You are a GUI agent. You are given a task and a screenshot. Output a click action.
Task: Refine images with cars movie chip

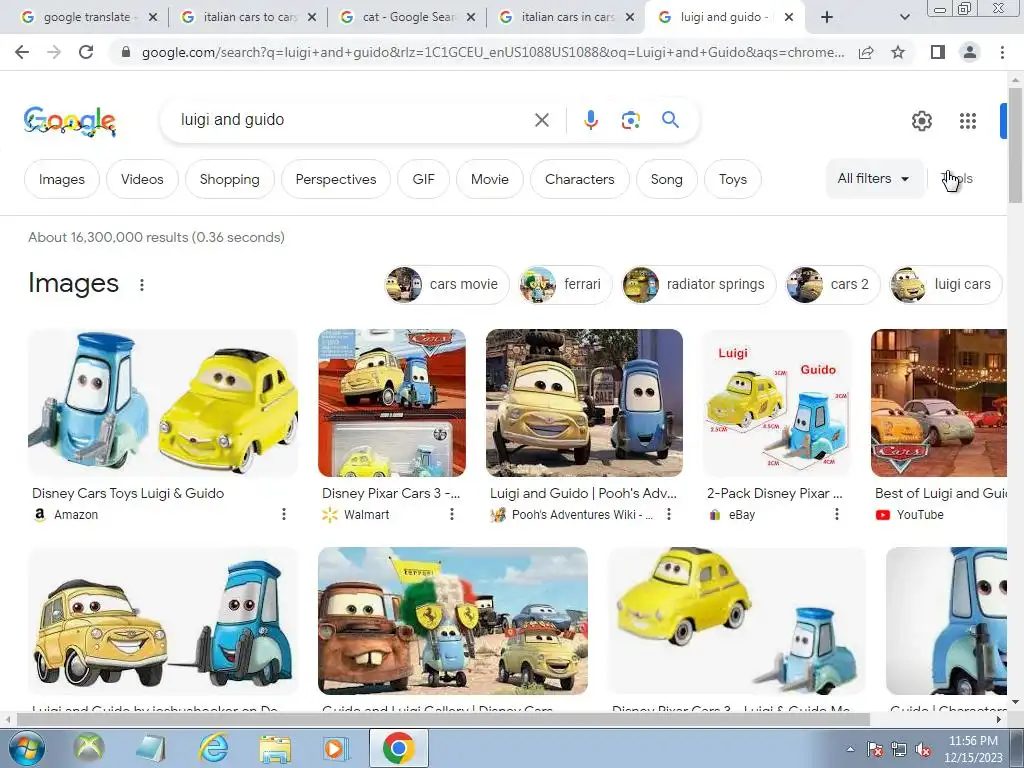click(x=447, y=285)
